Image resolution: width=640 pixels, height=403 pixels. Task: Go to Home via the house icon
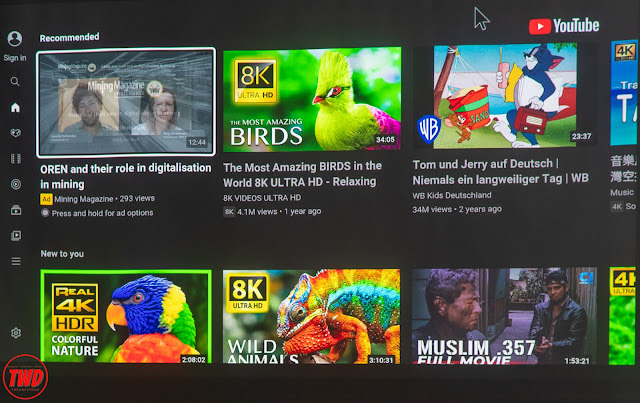pyautogui.click(x=16, y=107)
